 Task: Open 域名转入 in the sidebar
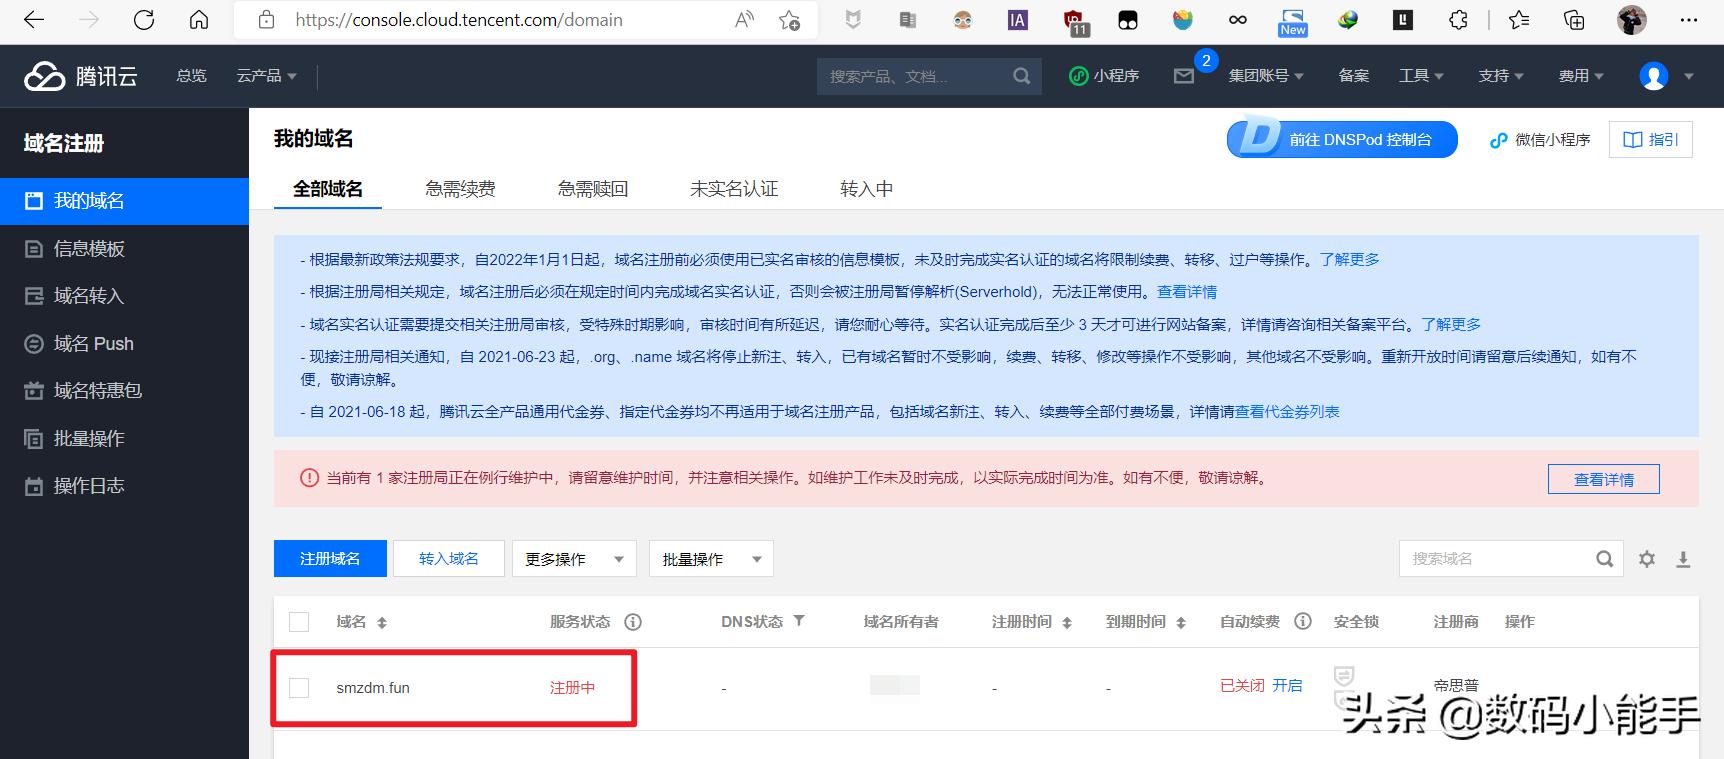(x=124, y=296)
